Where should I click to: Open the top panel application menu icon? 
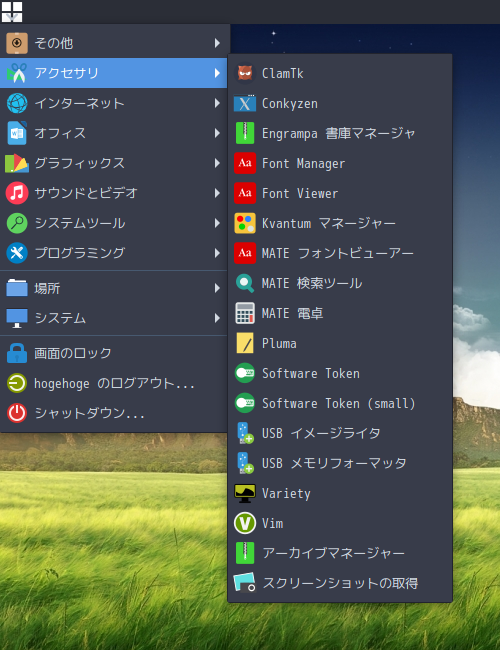click(x=12, y=12)
